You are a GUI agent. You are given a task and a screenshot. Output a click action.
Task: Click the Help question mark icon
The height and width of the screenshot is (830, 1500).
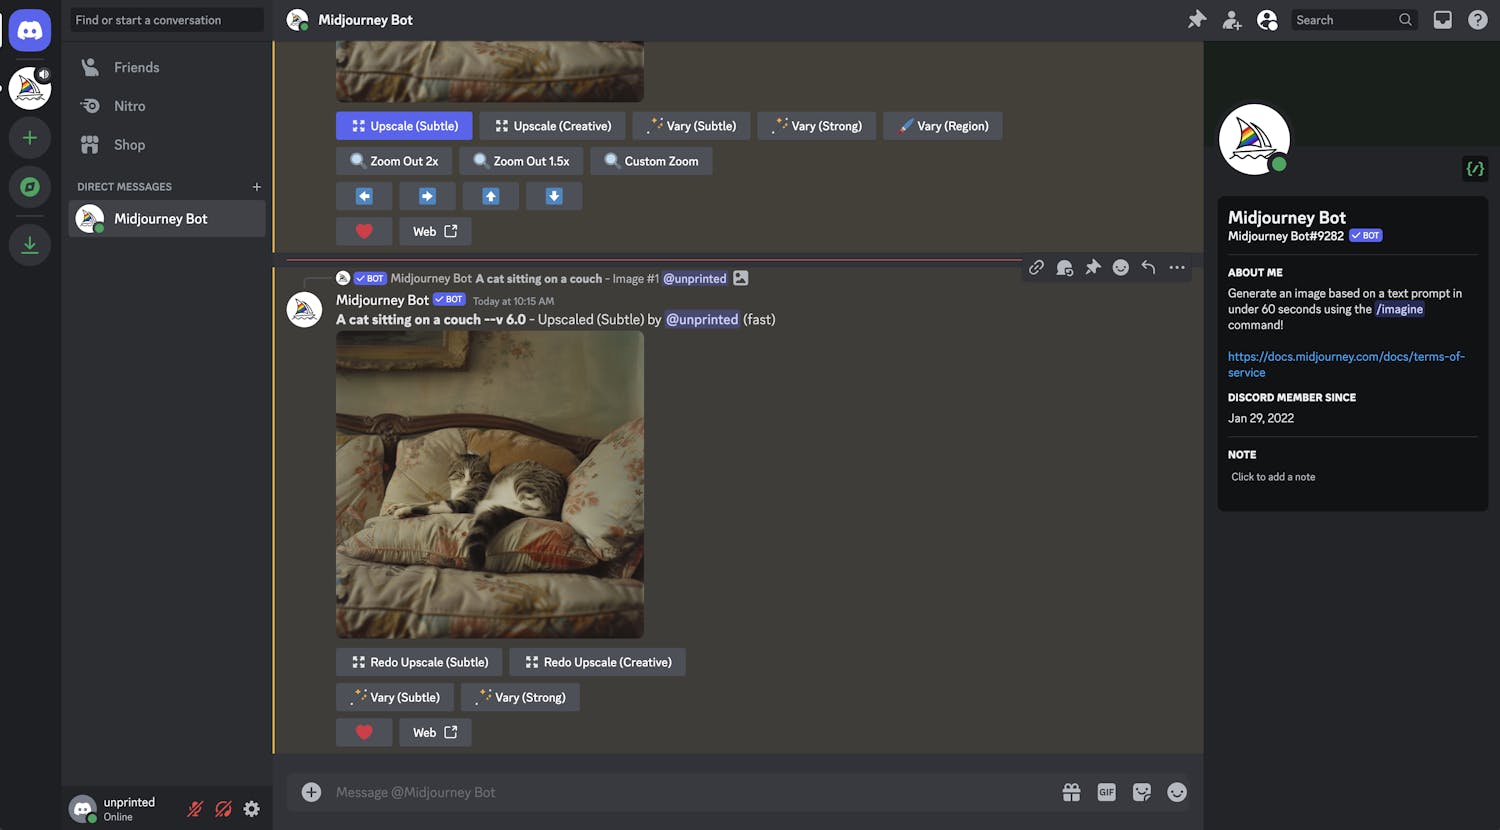(1477, 20)
